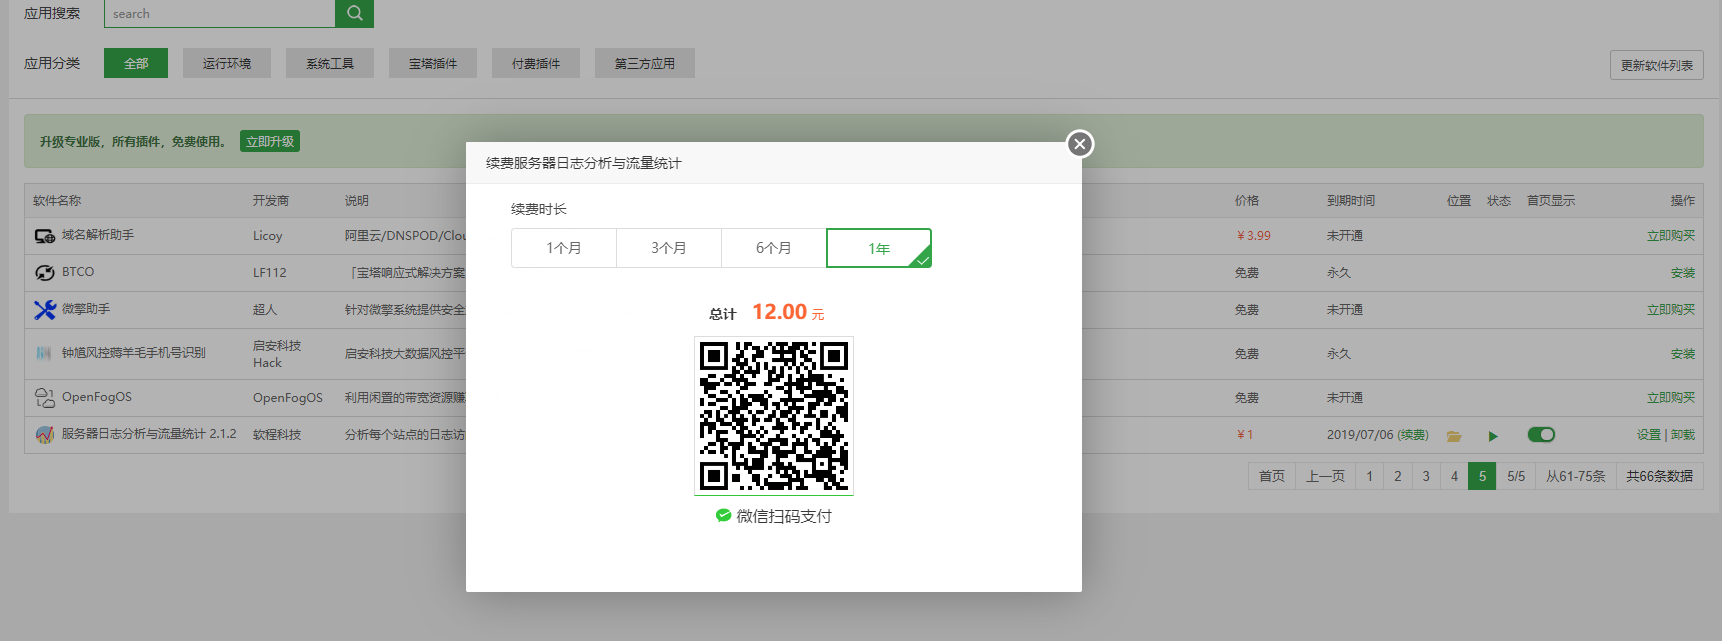The width and height of the screenshot is (1722, 641).
Task: Click current pagination page 5
Action: pos(1482,476)
